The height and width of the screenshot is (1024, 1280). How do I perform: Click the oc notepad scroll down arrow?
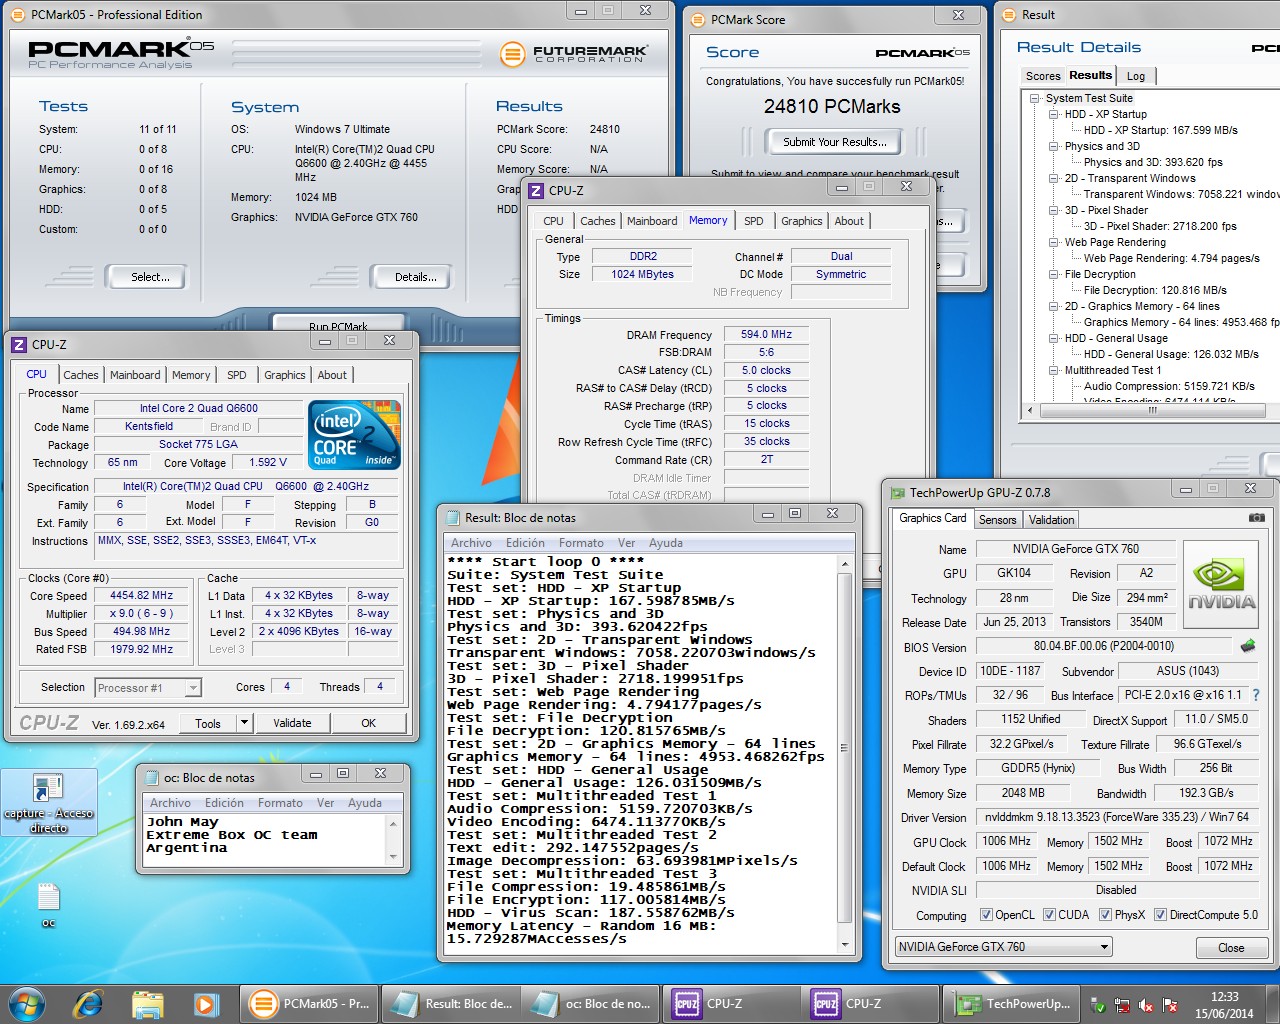(393, 858)
